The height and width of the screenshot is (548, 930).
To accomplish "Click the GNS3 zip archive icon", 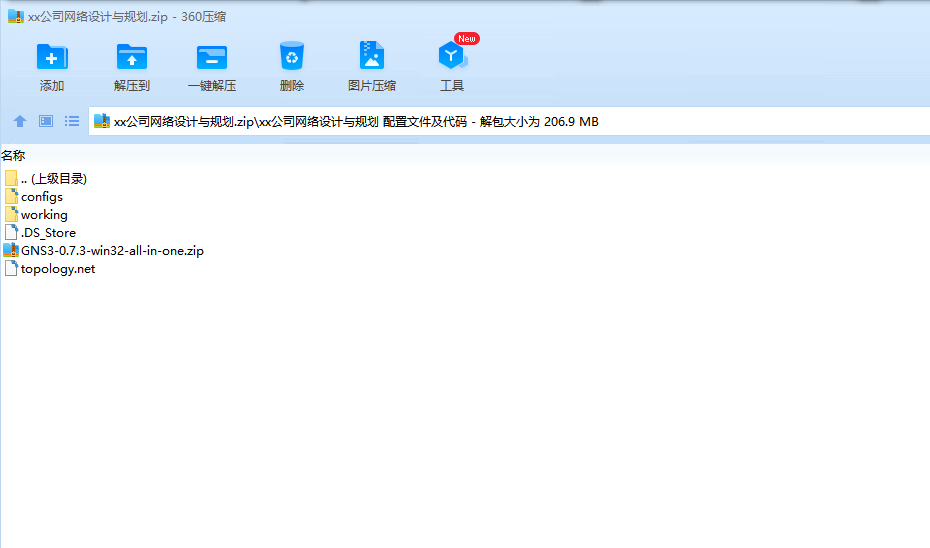I will click(x=11, y=250).
